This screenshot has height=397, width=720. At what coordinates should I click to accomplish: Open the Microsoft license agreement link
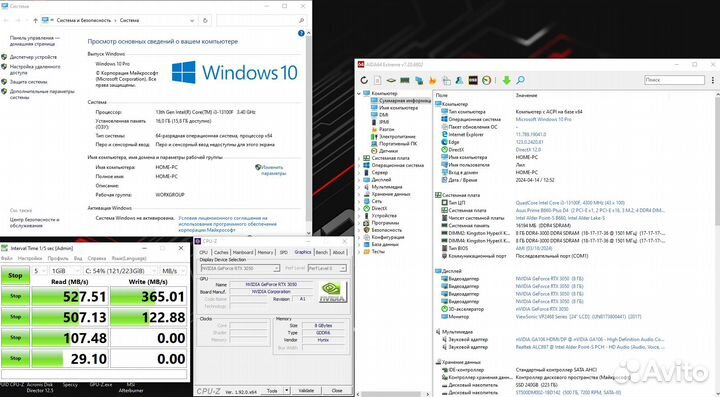click(227, 224)
